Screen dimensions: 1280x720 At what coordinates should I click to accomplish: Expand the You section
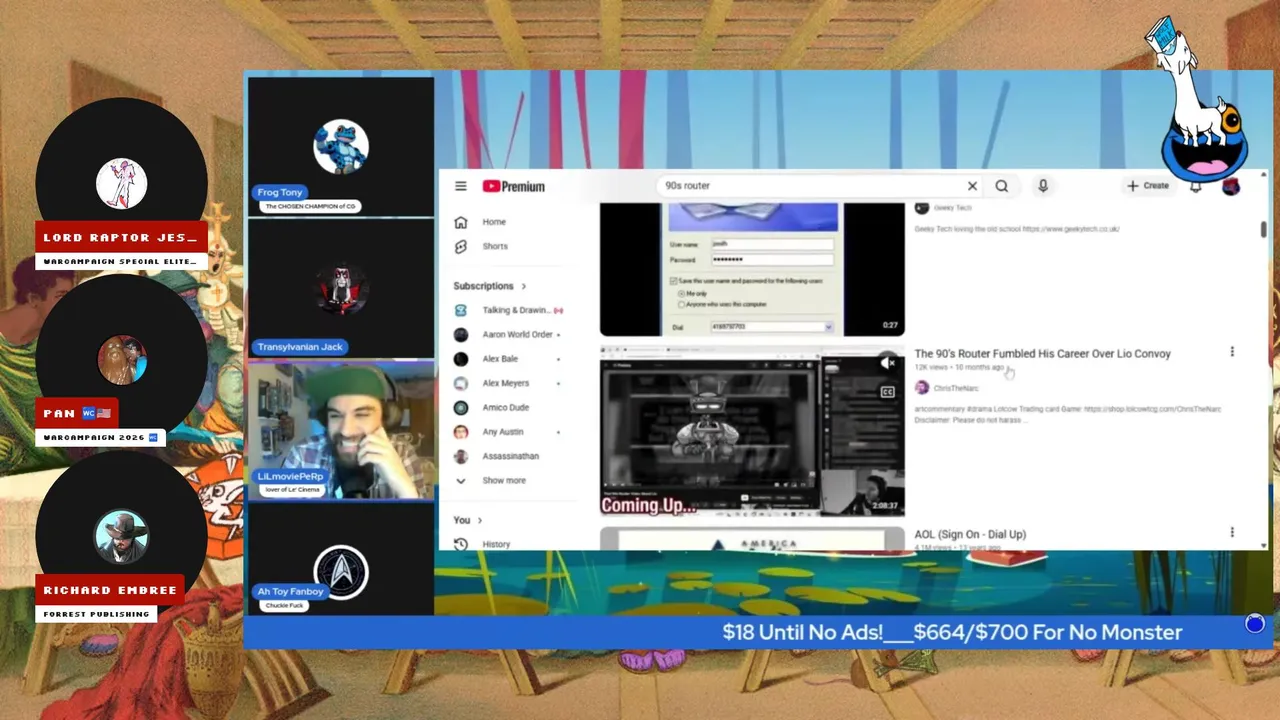tap(468, 520)
